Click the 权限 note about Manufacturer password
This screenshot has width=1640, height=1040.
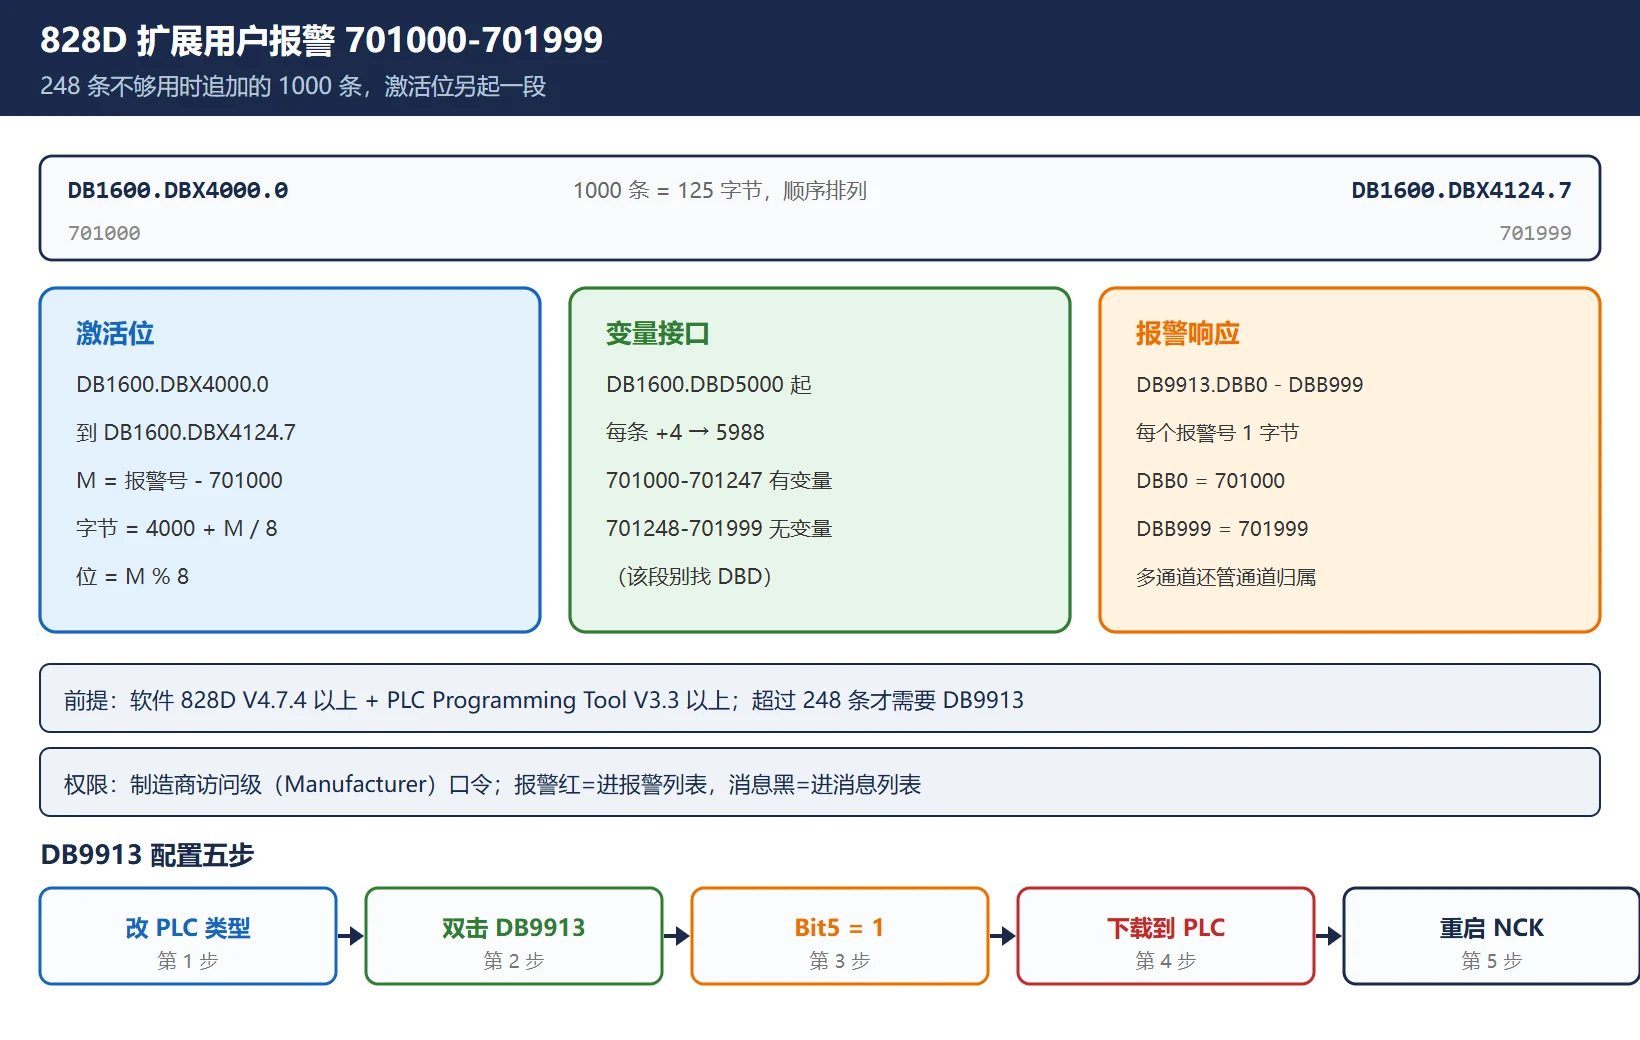(x=820, y=782)
